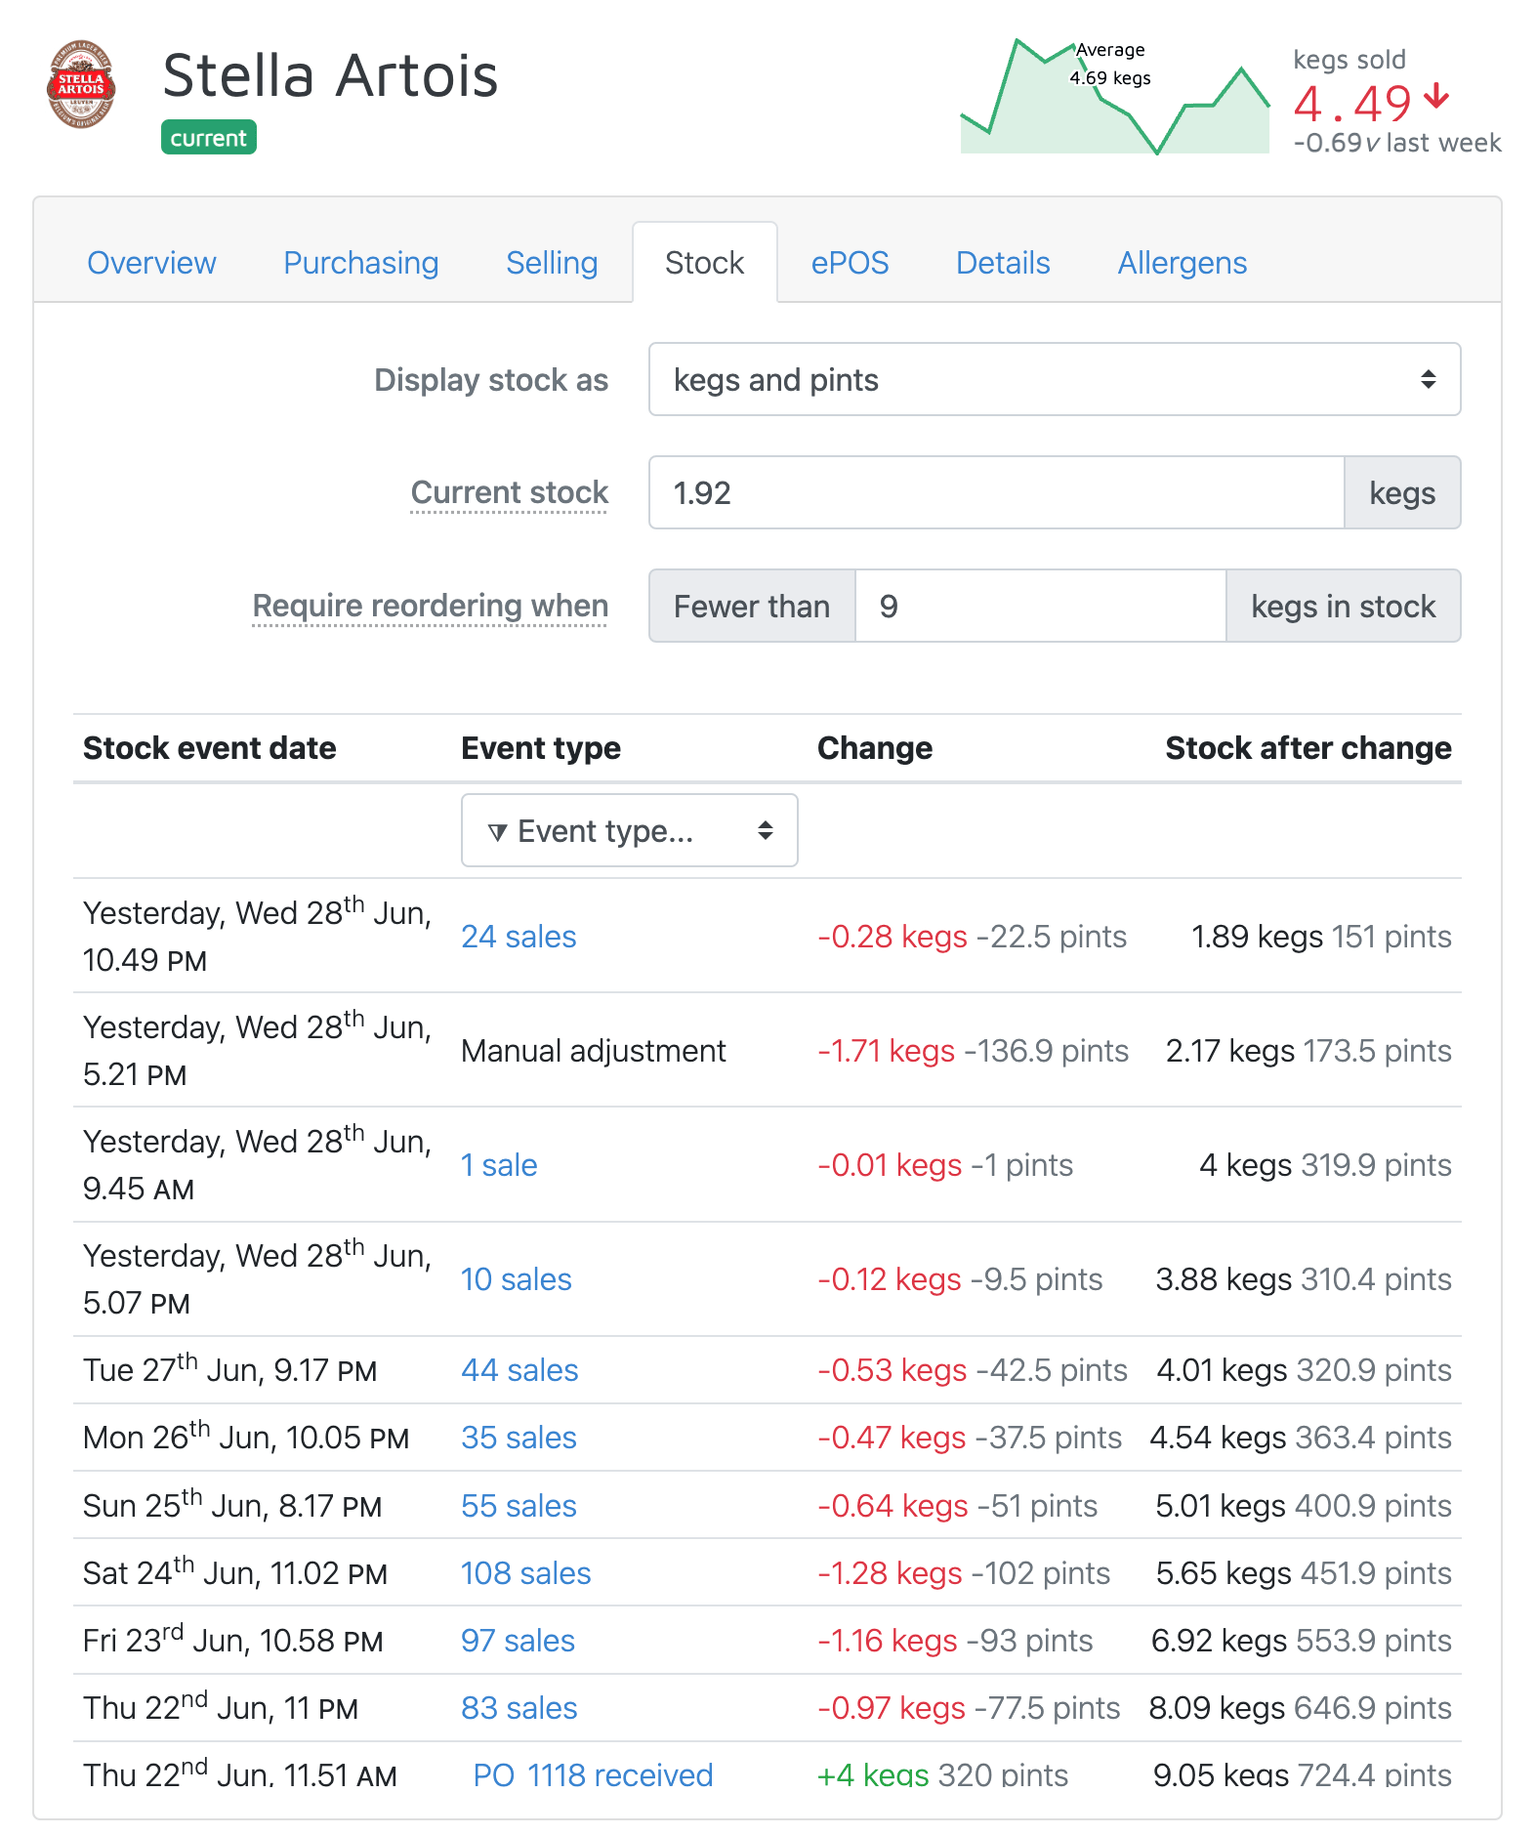
Task: Click the 'Fewer than' prefix label
Action: pyautogui.click(x=752, y=606)
